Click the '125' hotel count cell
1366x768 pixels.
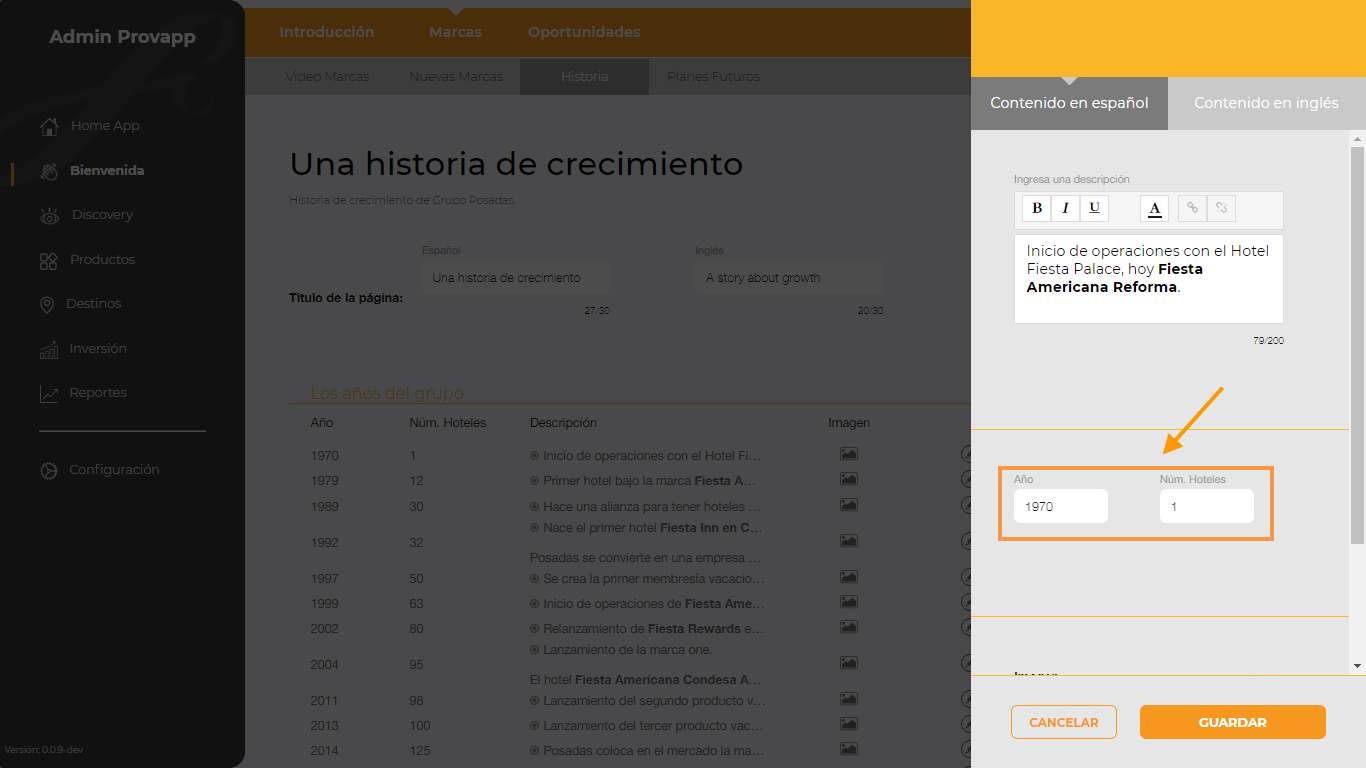[x=419, y=751]
